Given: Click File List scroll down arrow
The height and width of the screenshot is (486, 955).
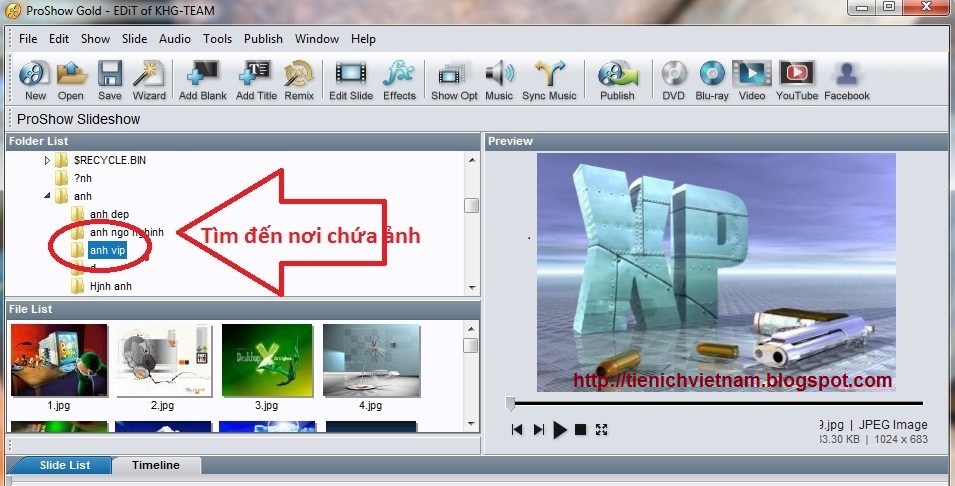Looking at the screenshot, I should [471, 423].
